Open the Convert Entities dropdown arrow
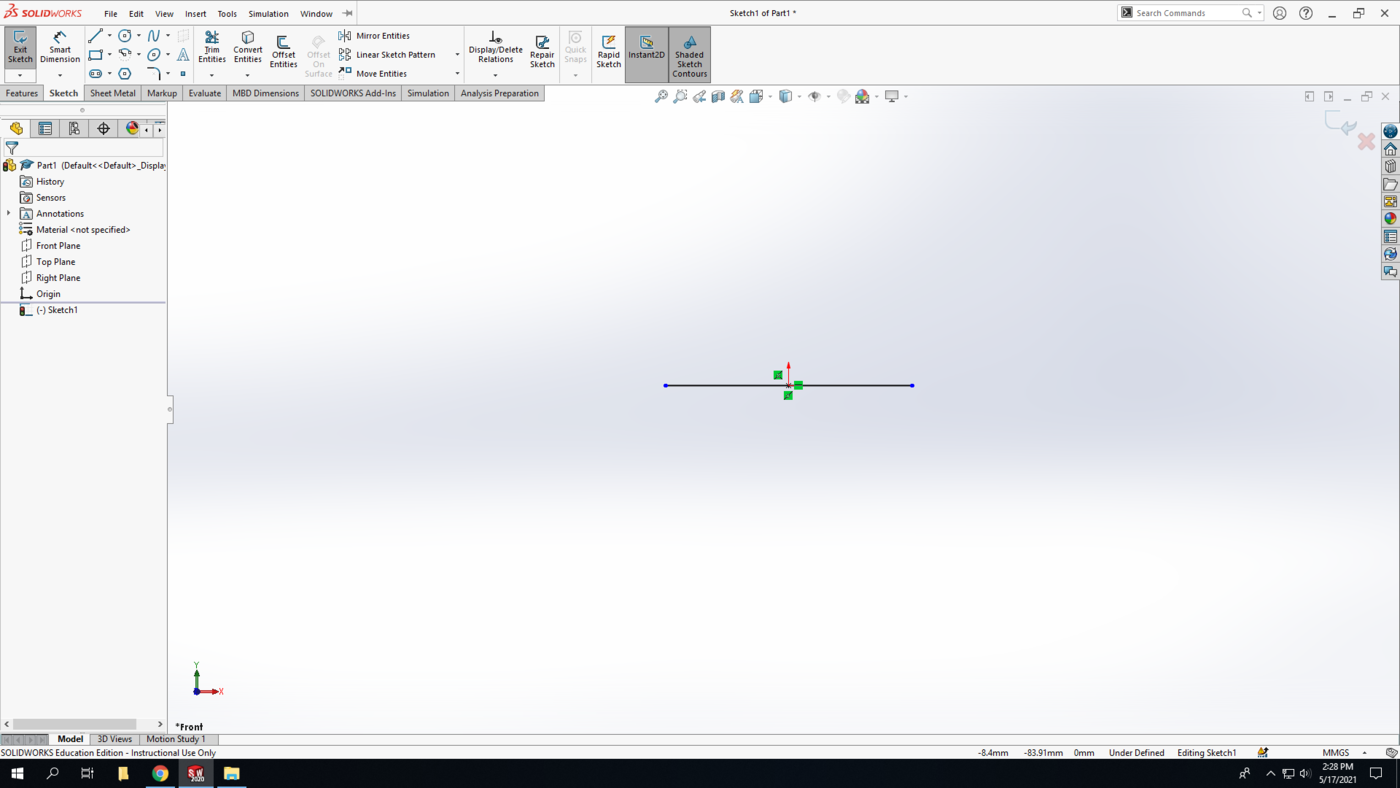This screenshot has height=788, width=1400. (248, 76)
